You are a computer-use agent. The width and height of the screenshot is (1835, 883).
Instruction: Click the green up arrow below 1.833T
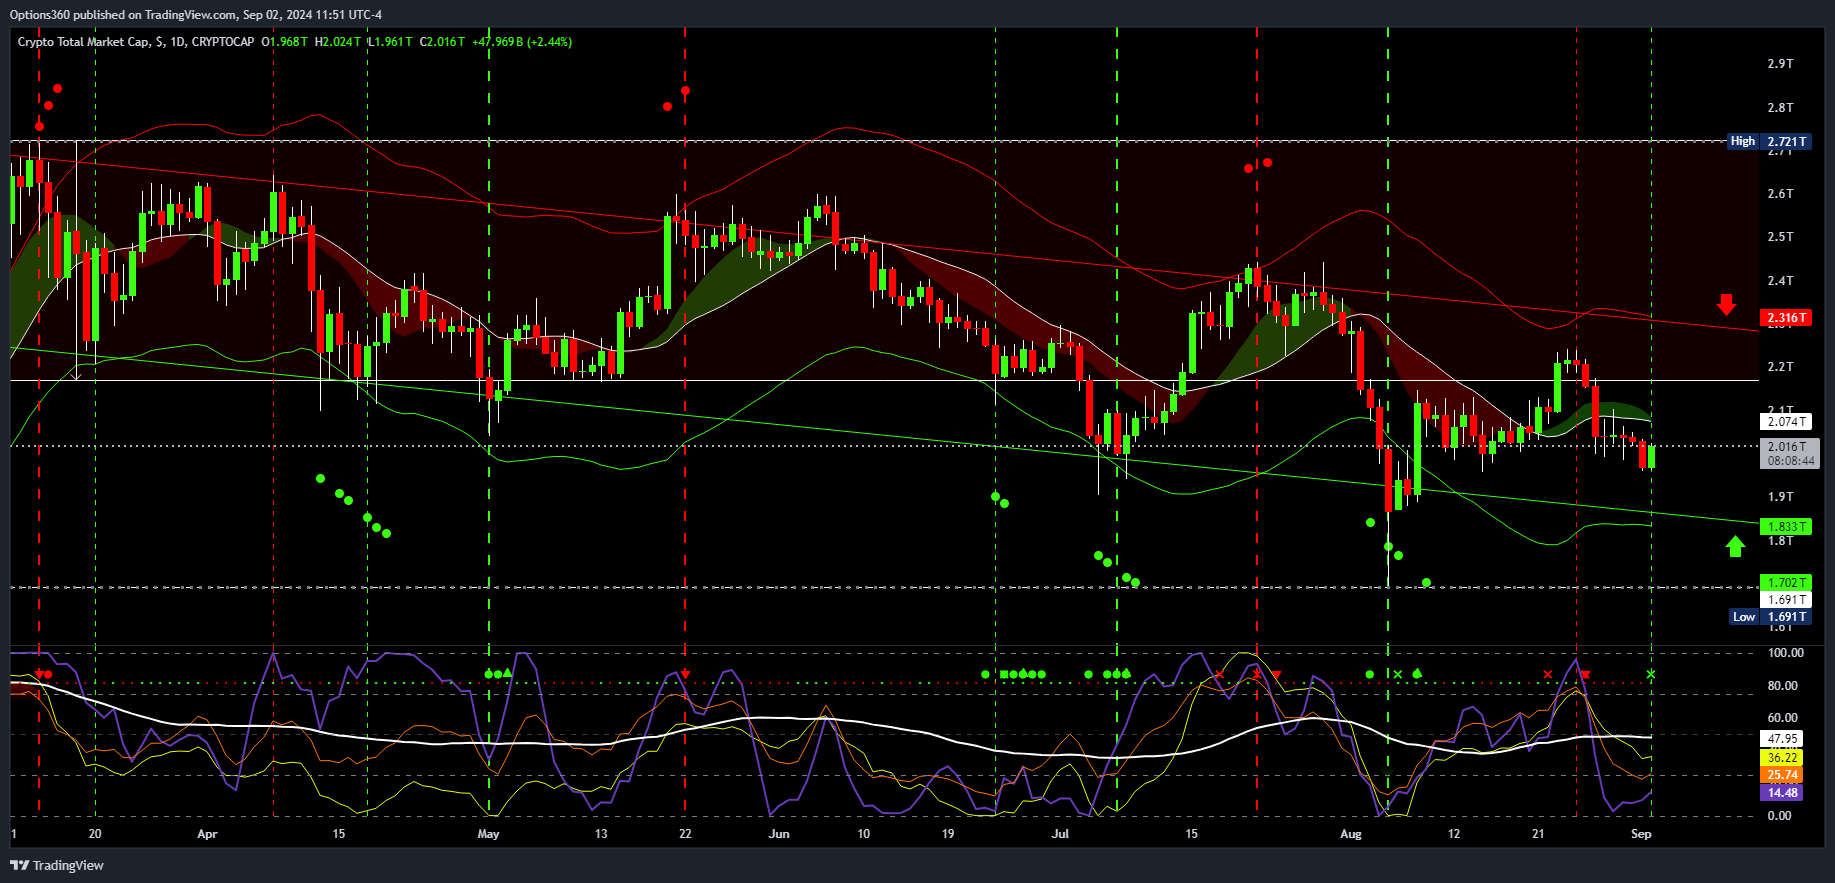coord(1735,546)
